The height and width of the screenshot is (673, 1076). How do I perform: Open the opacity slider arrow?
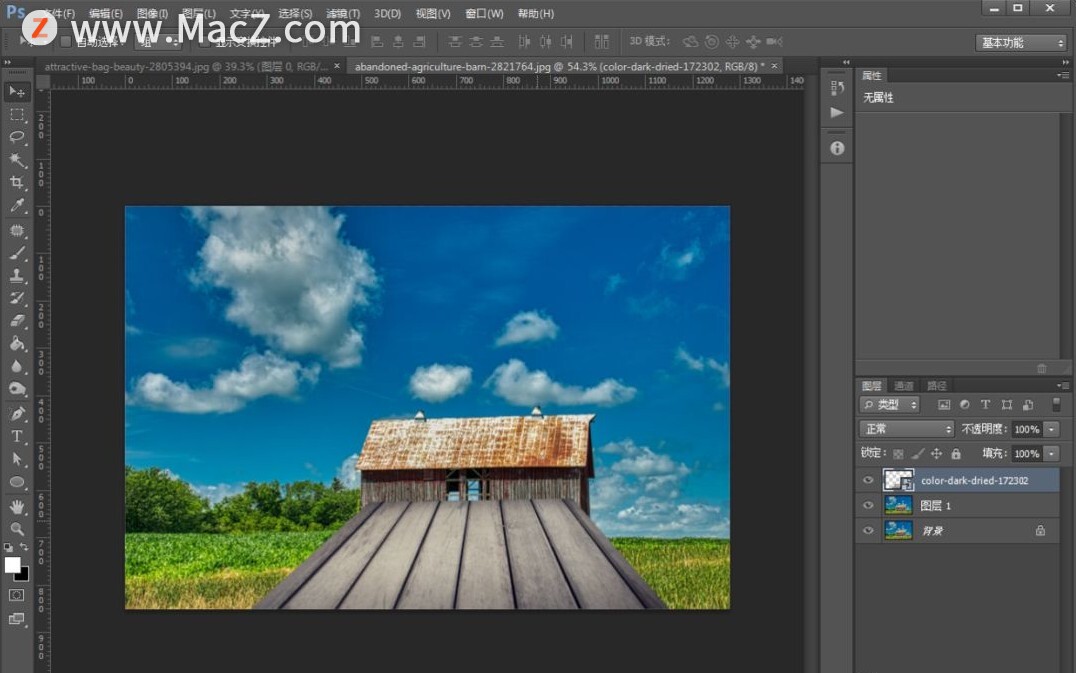coord(1052,429)
